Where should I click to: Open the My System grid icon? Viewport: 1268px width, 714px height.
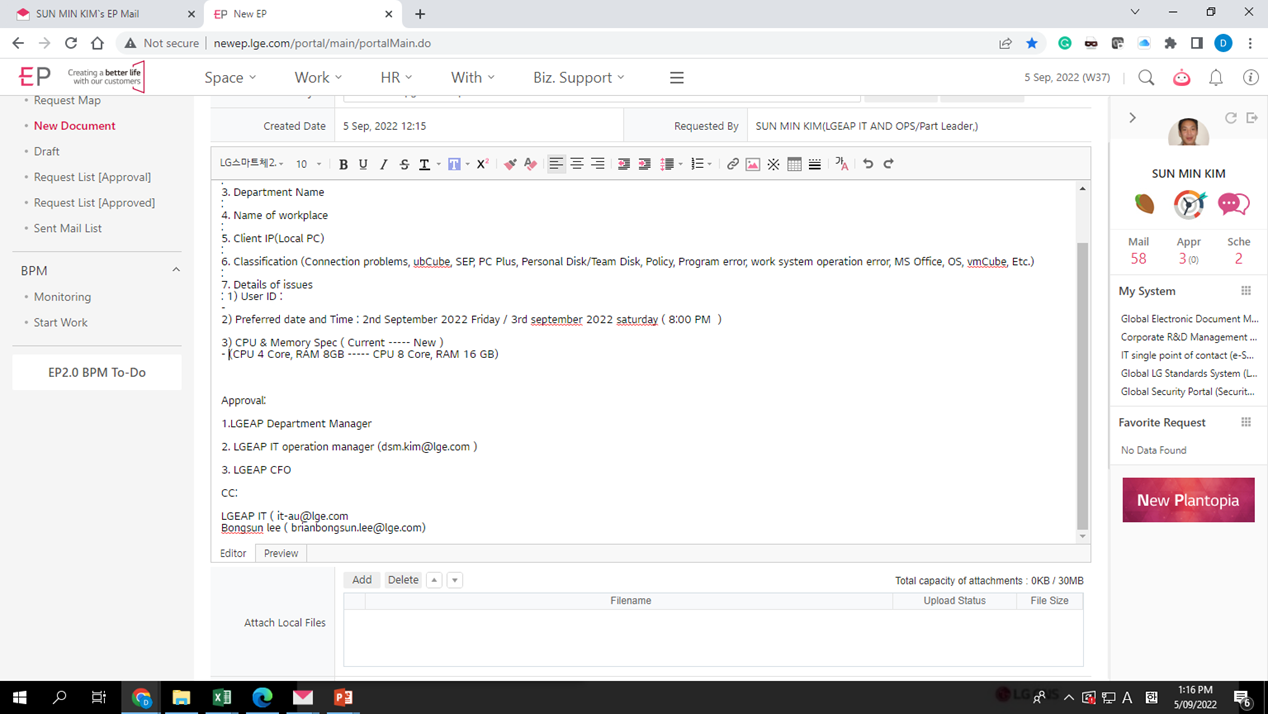click(x=1246, y=291)
